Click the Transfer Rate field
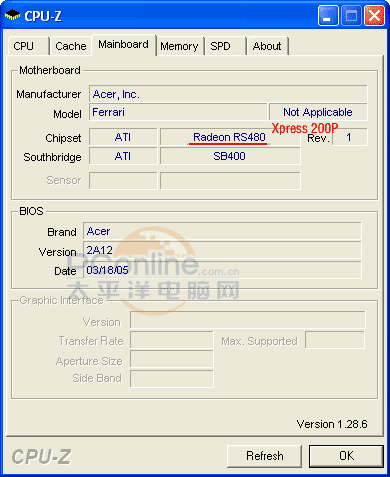 tap(172, 340)
